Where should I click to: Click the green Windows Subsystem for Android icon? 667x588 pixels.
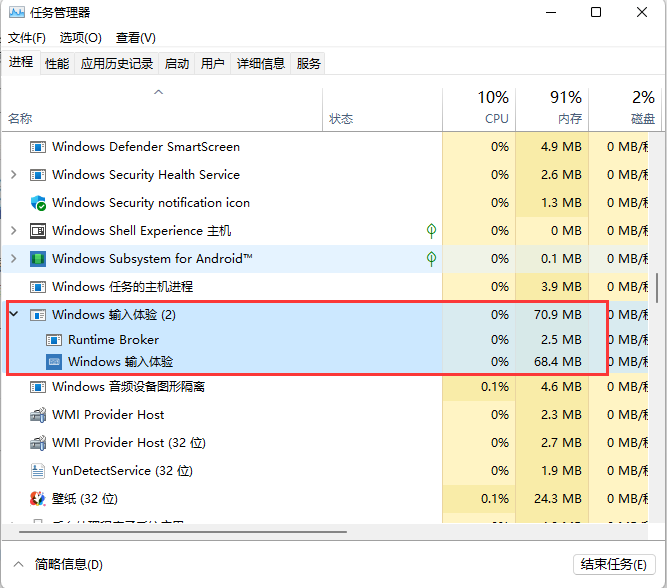point(38,259)
